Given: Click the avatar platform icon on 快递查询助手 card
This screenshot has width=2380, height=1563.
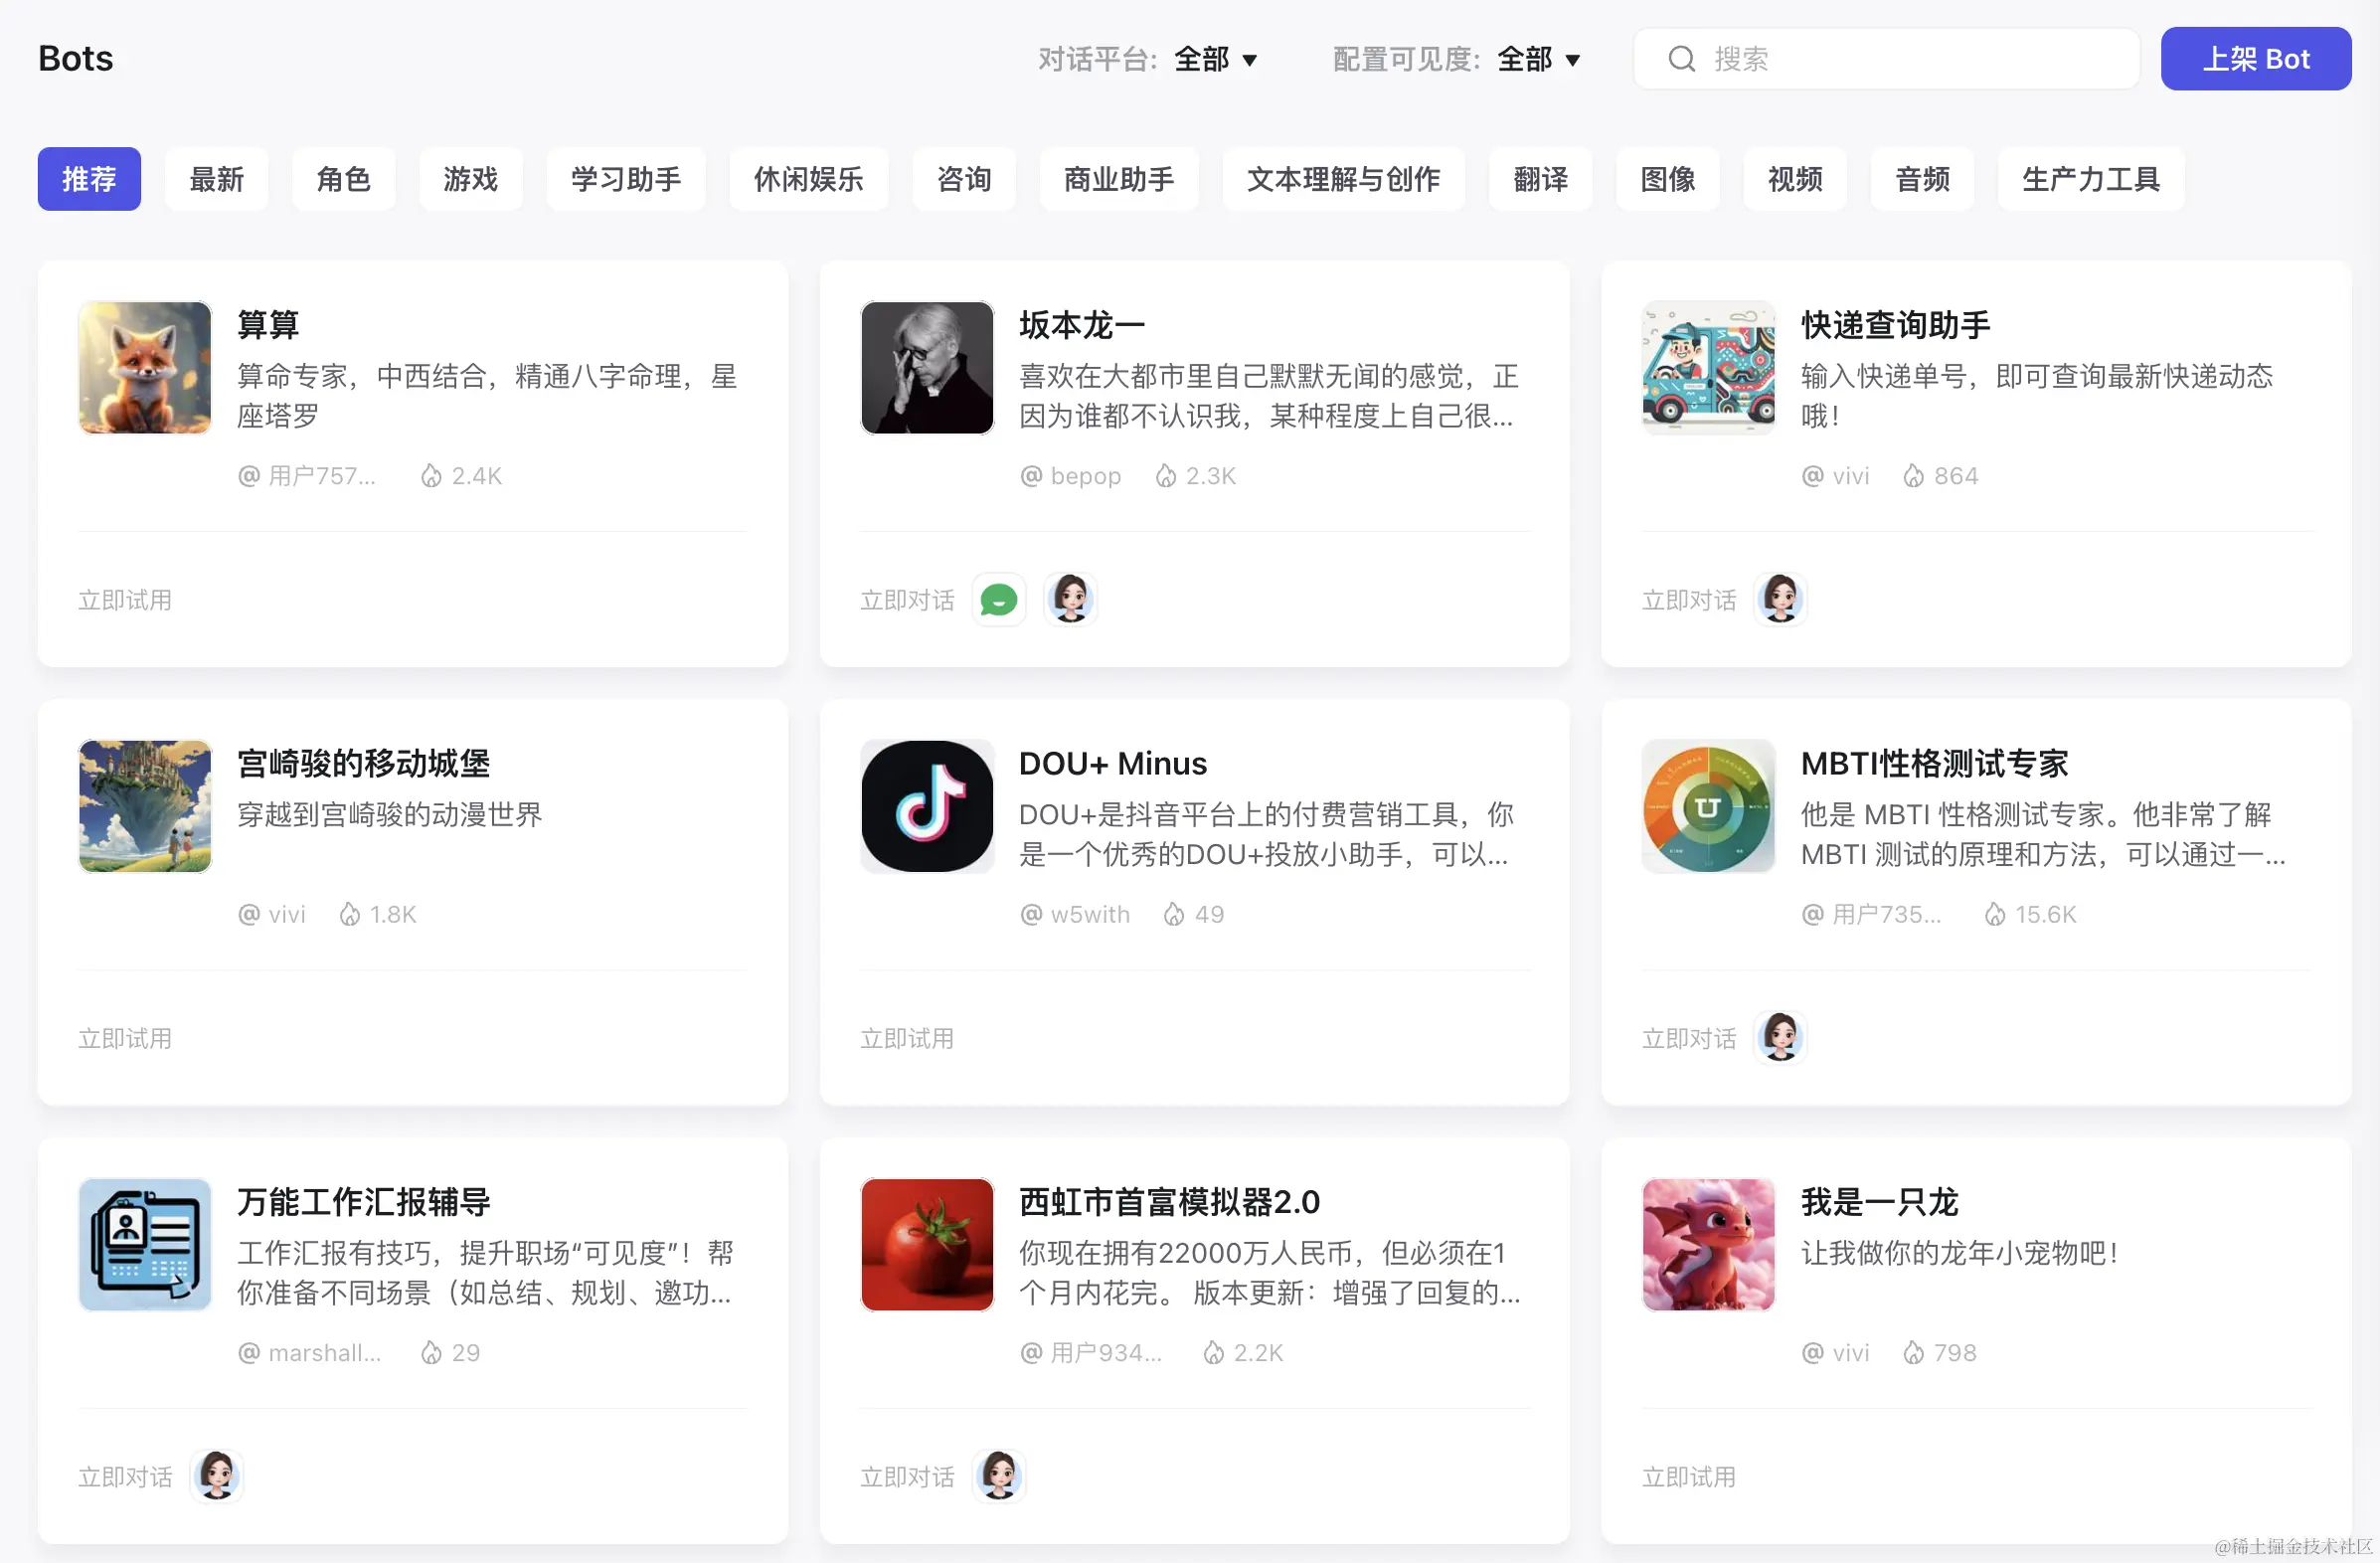Looking at the screenshot, I should [x=1780, y=600].
